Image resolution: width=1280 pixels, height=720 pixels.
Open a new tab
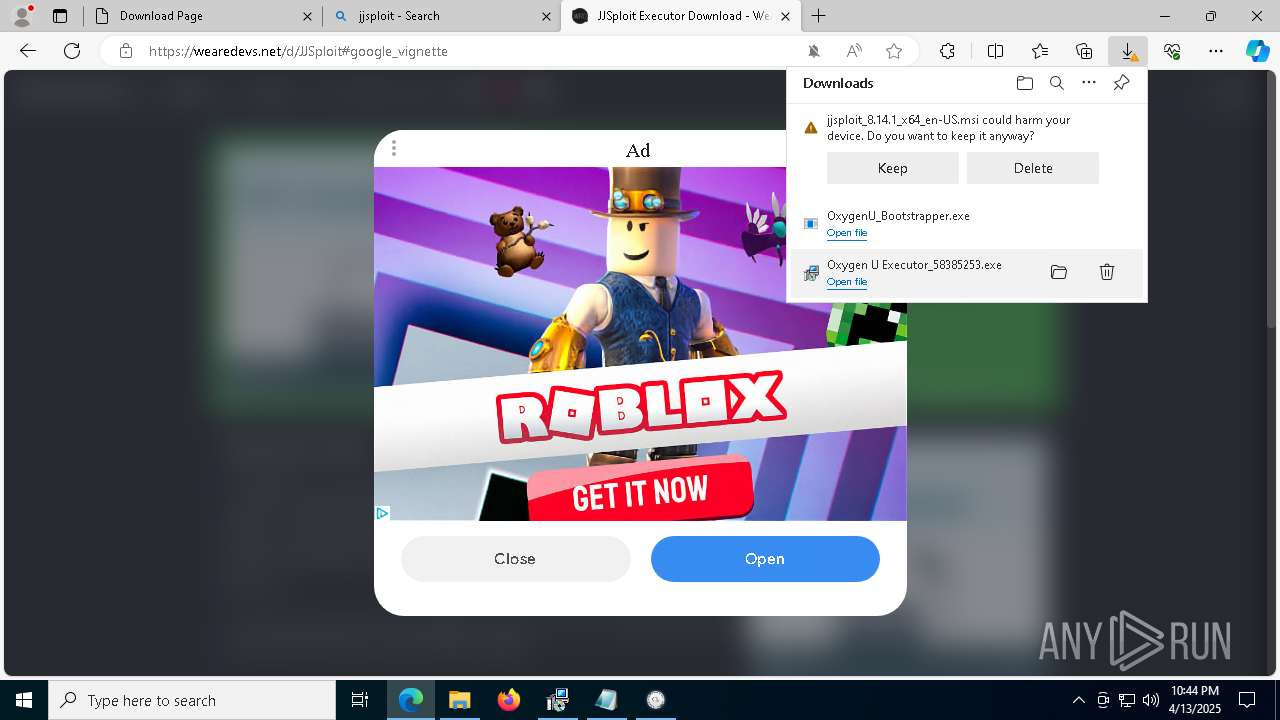coord(819,16)
